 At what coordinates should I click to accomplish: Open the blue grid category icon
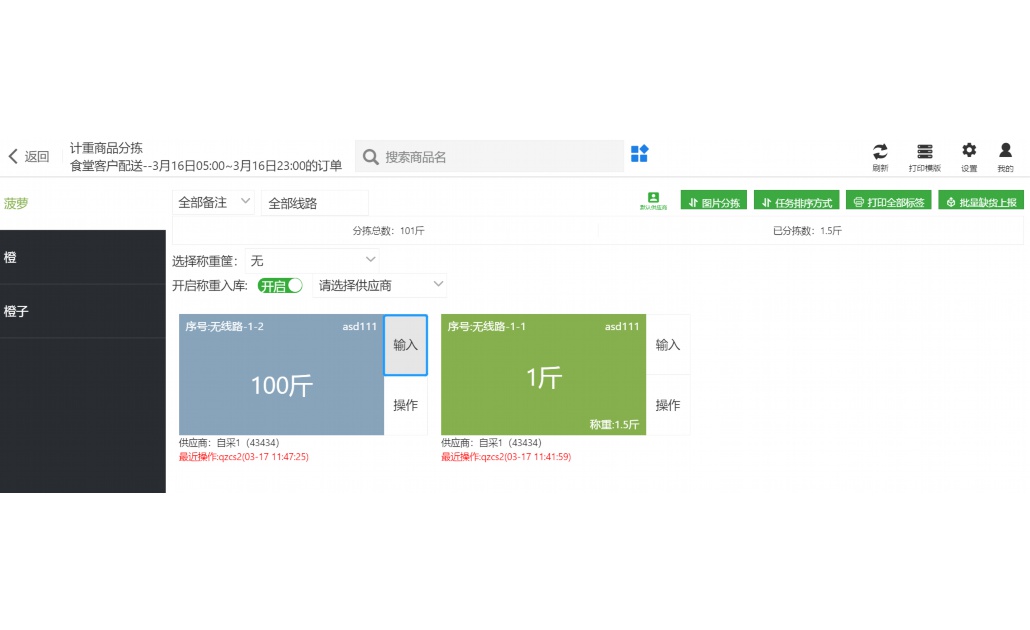pos(639,154)
